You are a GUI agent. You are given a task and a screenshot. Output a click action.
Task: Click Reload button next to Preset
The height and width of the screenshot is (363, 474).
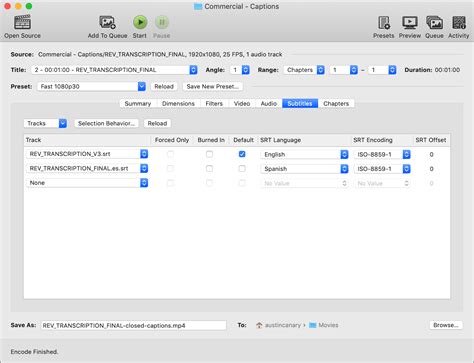(x=164, y=86)
